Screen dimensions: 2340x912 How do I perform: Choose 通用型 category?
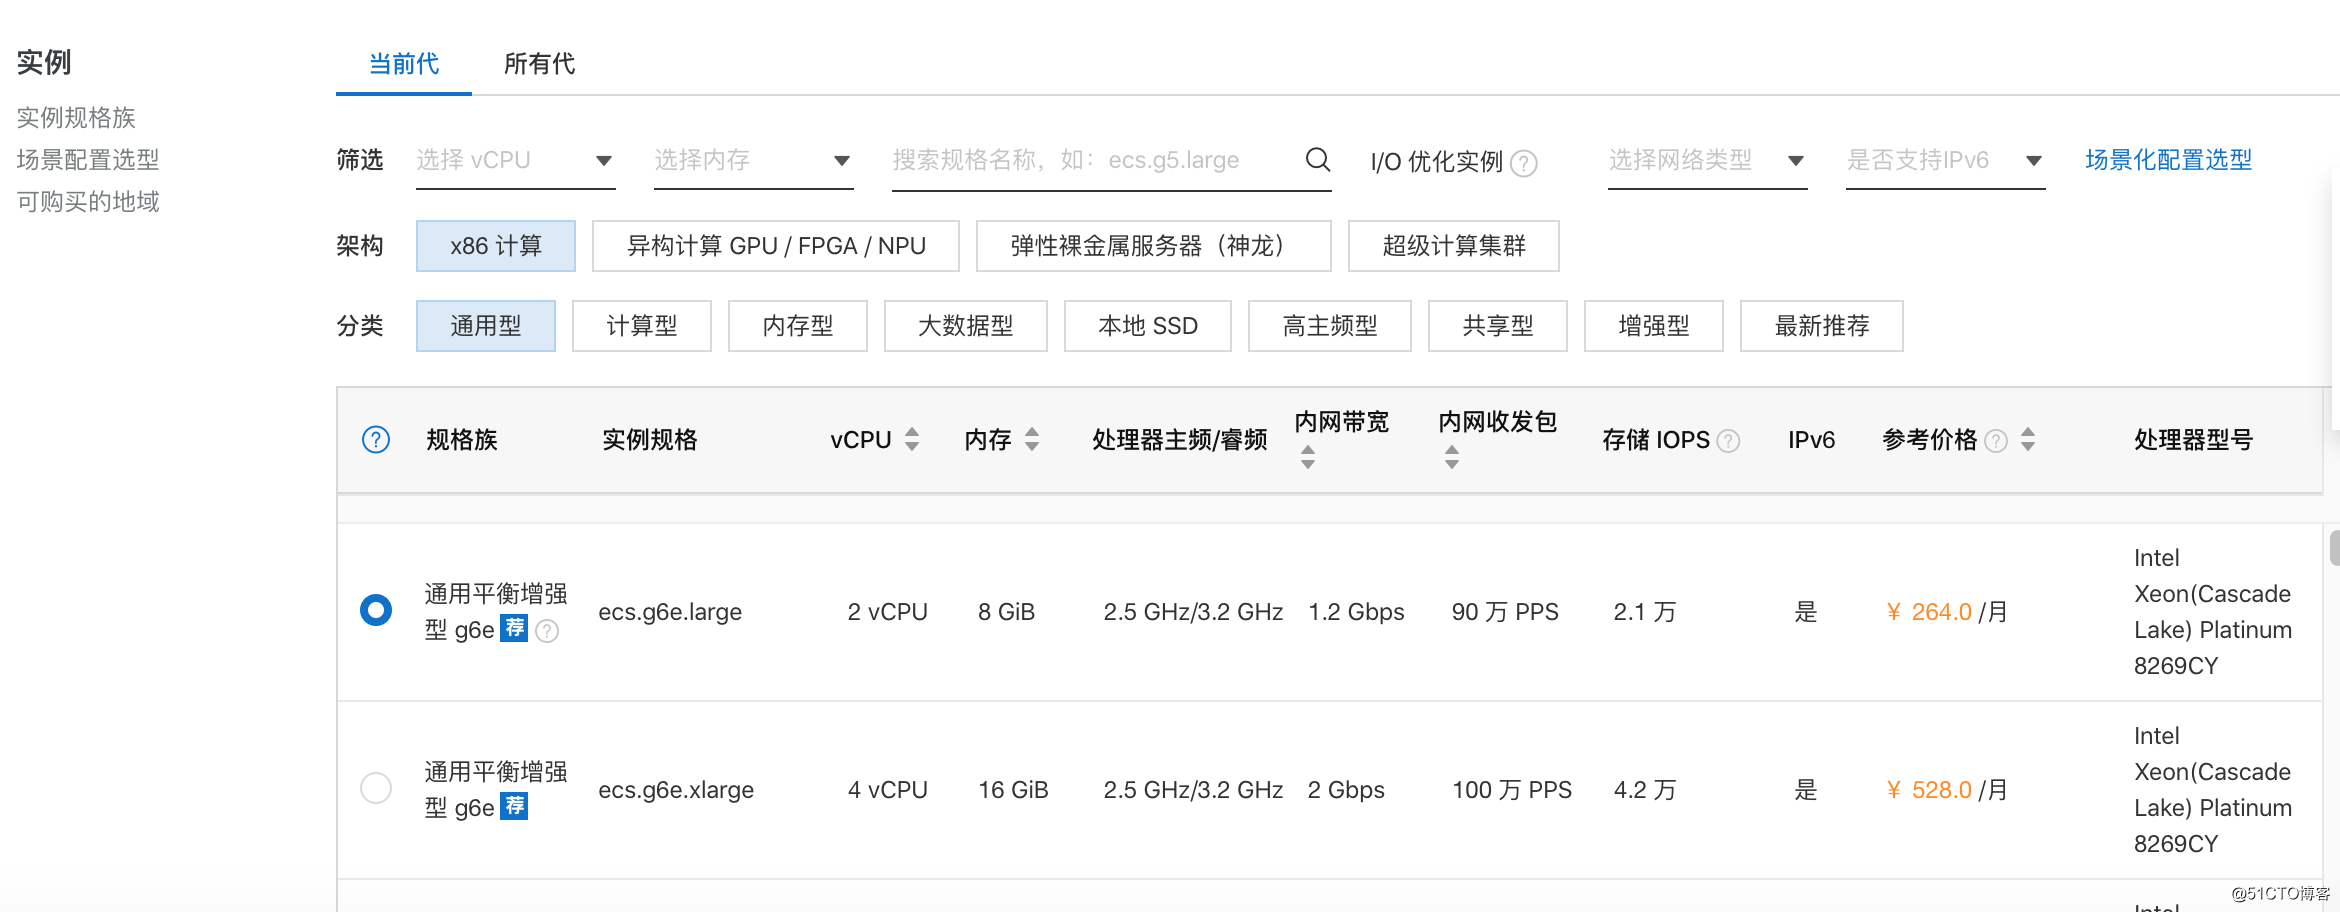point(486,326)
